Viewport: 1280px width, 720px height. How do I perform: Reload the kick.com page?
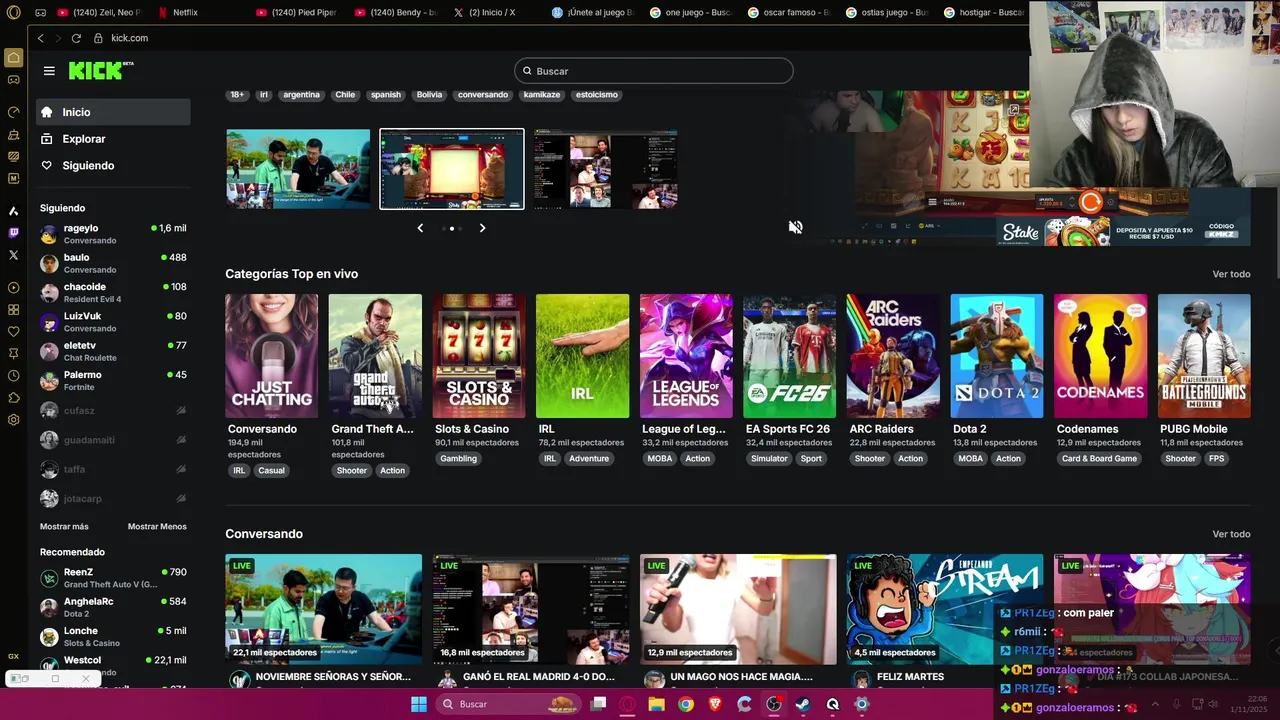[x=76, y=38]
